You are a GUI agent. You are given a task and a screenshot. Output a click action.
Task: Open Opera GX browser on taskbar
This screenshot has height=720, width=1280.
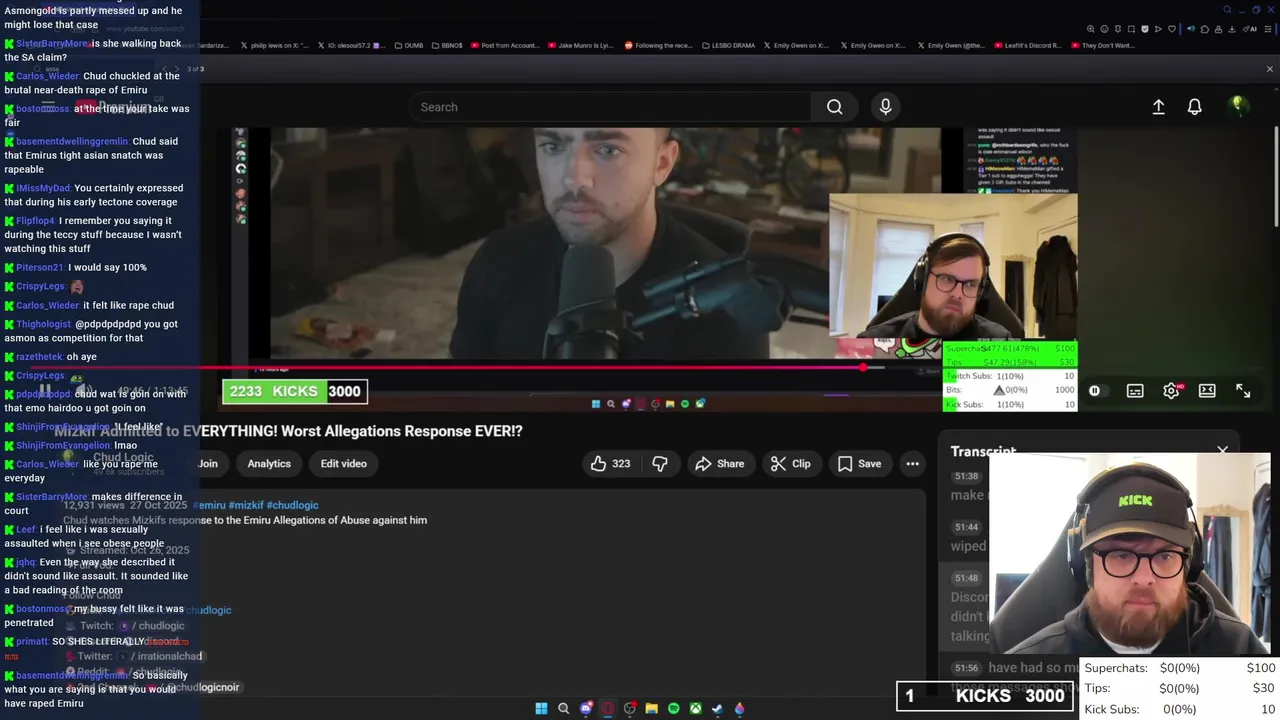pyautogui.click(x=607, y=708)
